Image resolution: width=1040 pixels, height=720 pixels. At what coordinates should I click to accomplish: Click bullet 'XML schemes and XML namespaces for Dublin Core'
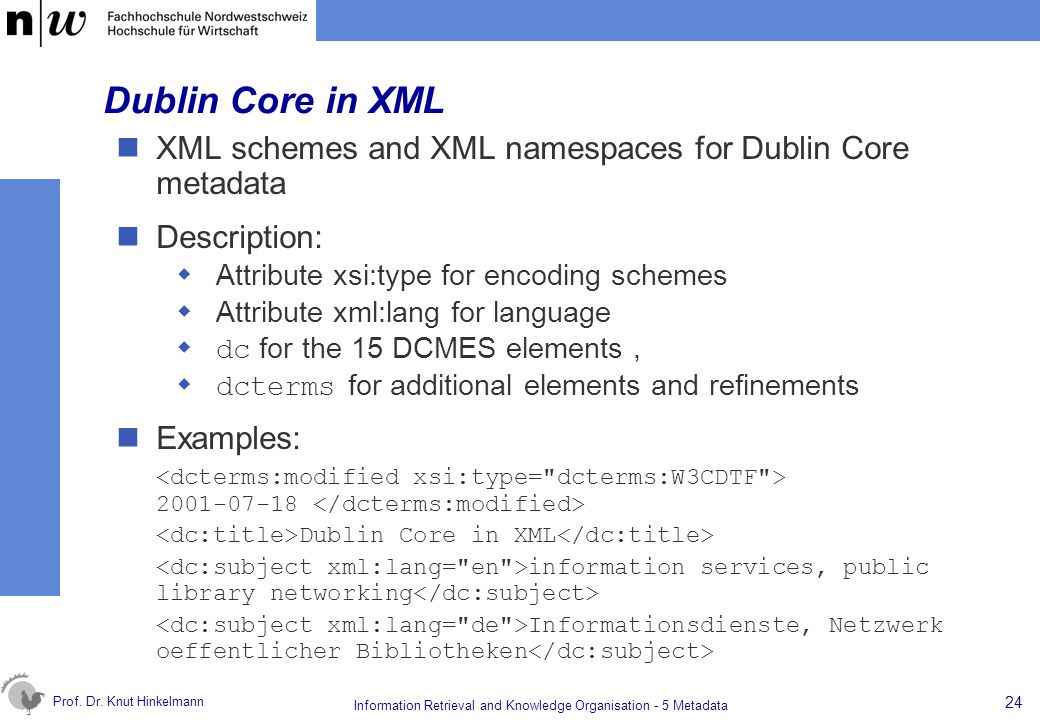[532, 148]
